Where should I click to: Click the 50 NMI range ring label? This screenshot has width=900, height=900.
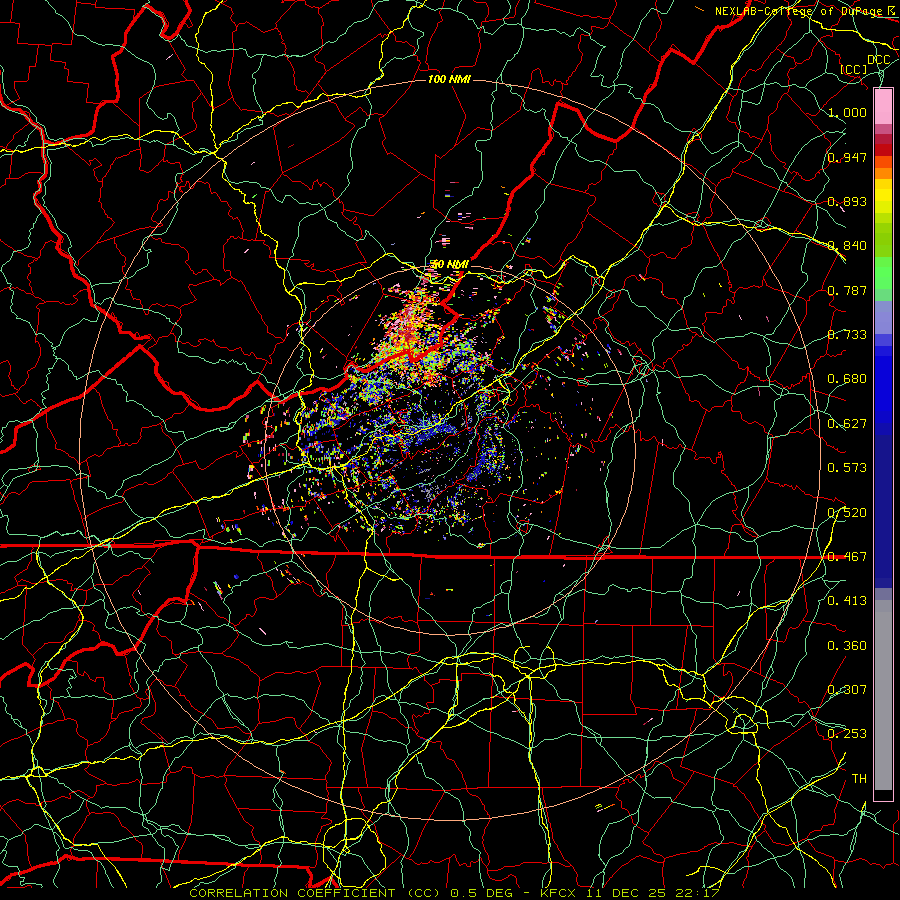(449, 265)
